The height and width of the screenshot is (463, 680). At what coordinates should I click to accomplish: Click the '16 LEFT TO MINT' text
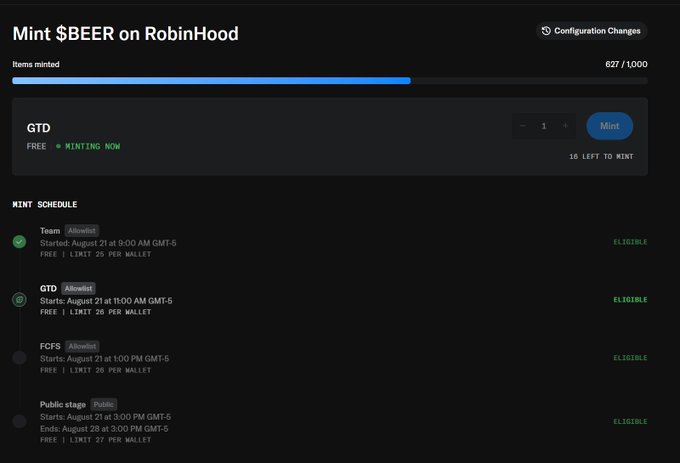click(601, 157)
